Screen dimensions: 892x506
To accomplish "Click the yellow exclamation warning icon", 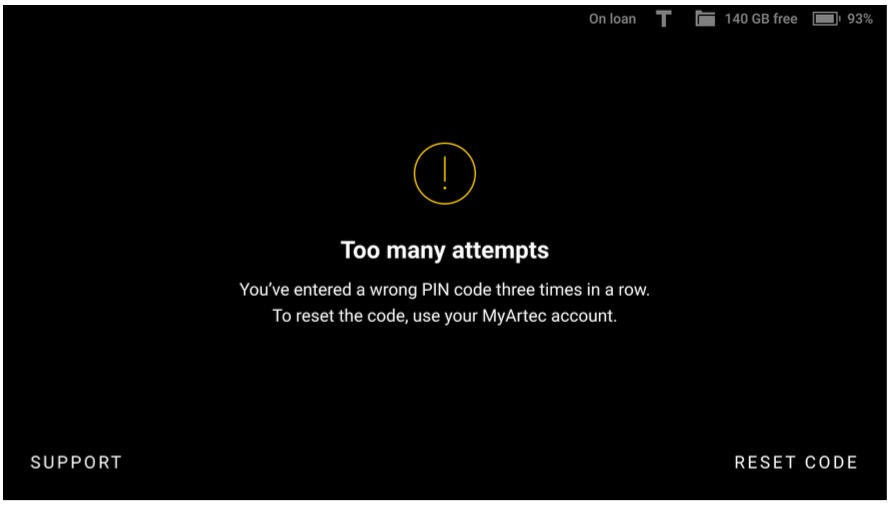I will coord(445,174).
